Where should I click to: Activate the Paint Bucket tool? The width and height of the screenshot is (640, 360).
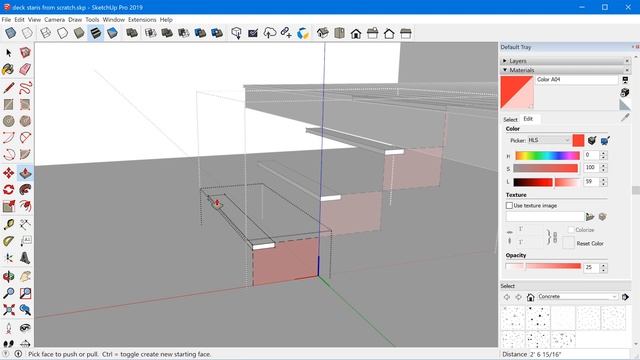(9, 69)
